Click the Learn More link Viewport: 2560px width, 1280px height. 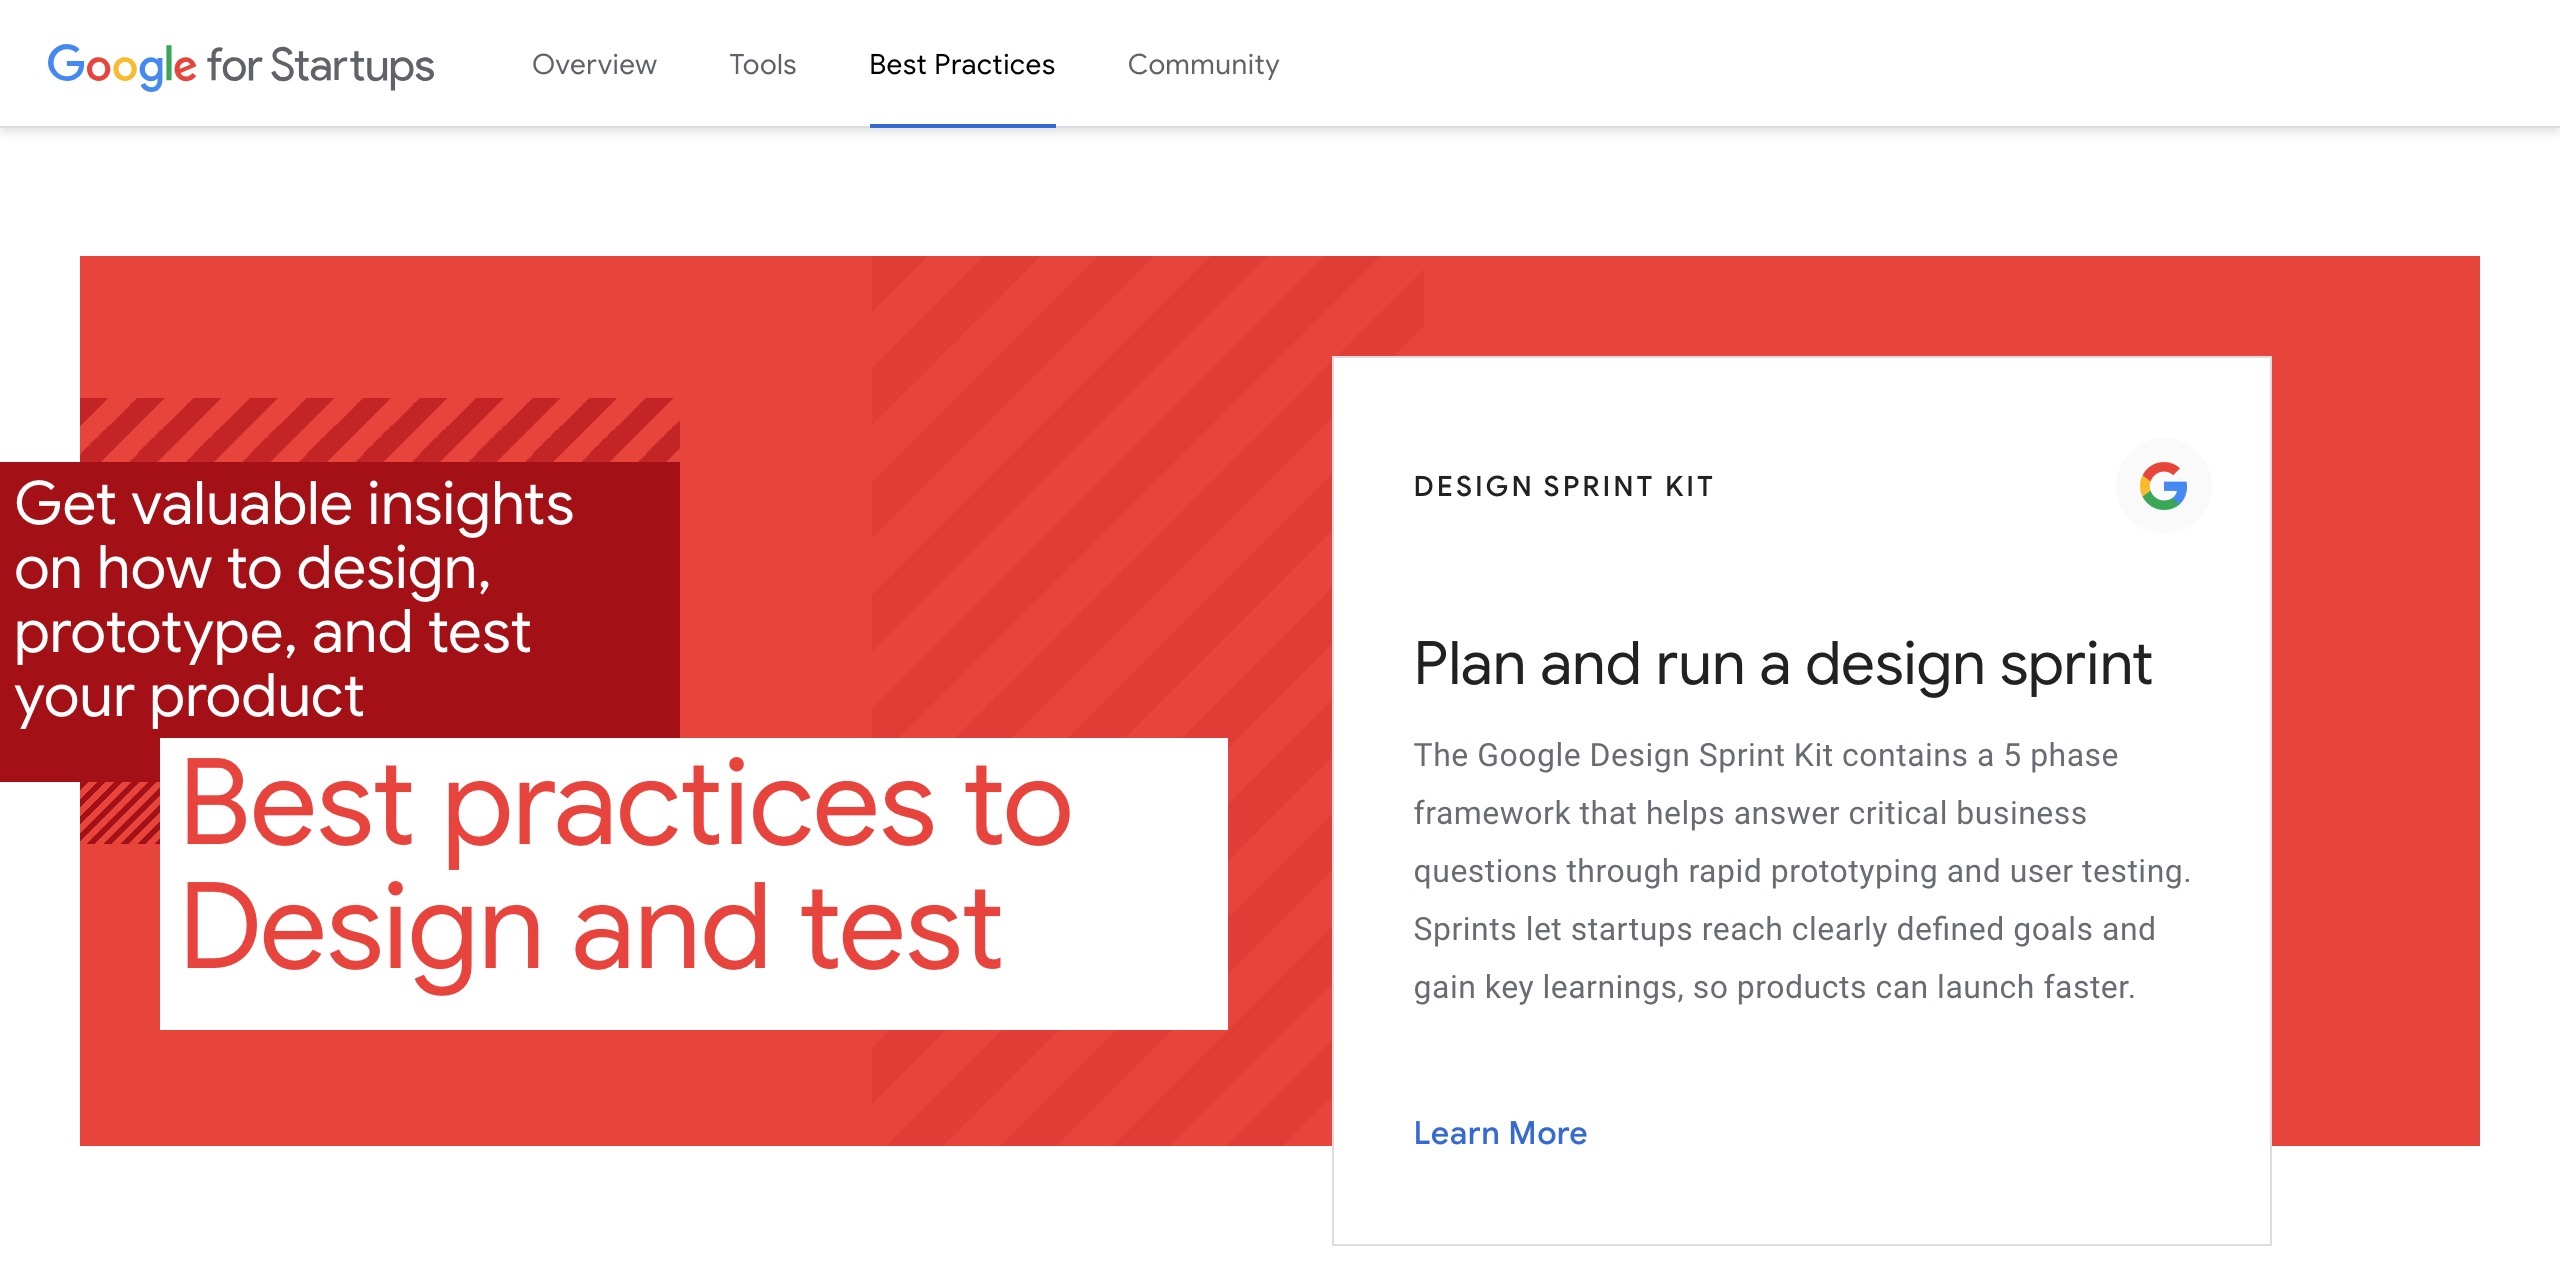click(1499, 1133)
